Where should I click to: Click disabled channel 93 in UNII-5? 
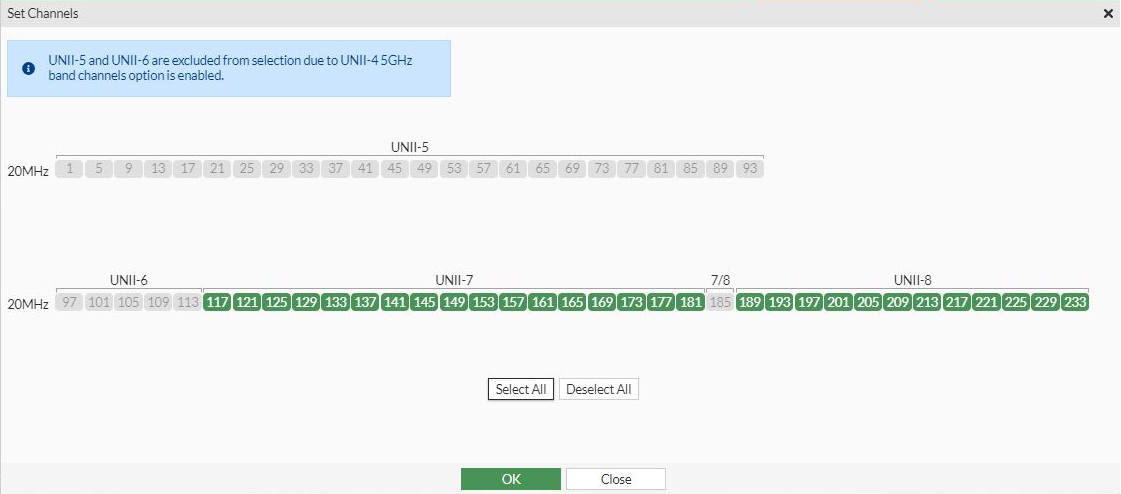coord(749,169)
